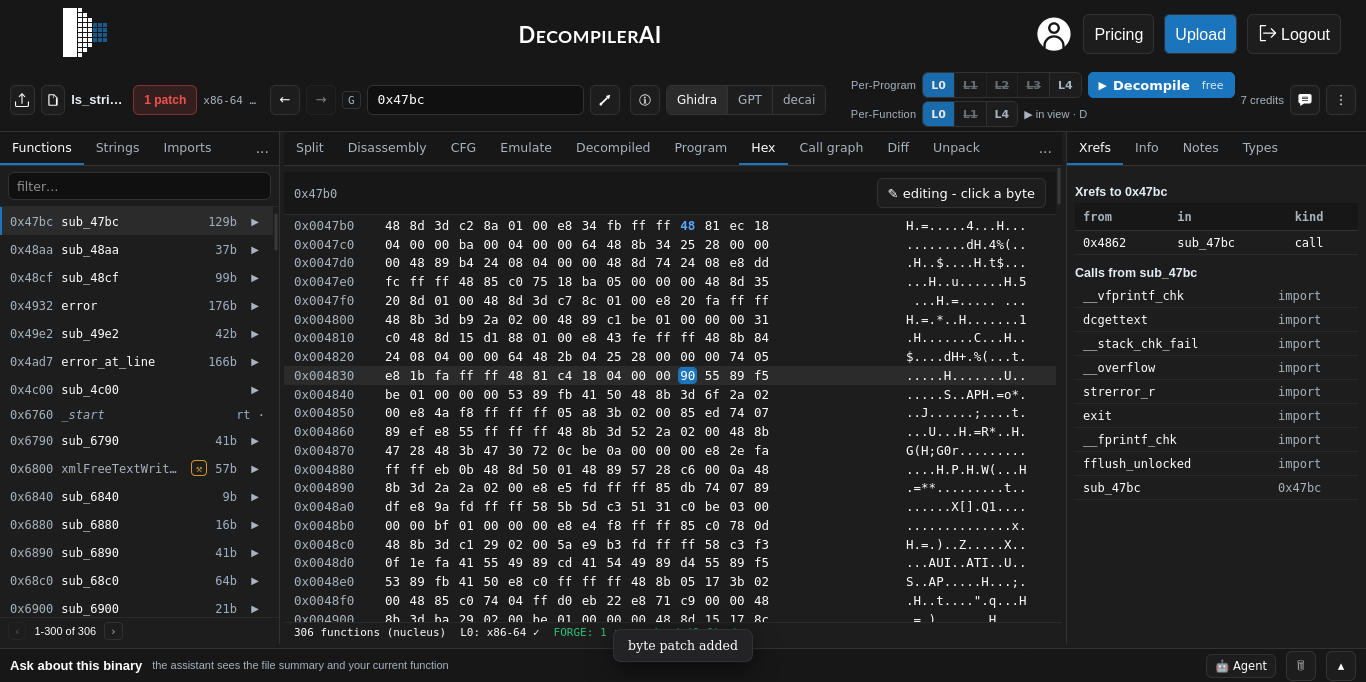Open the Agent mode selector
This screenshot has width=1366, height=682.
point(1241,666)
